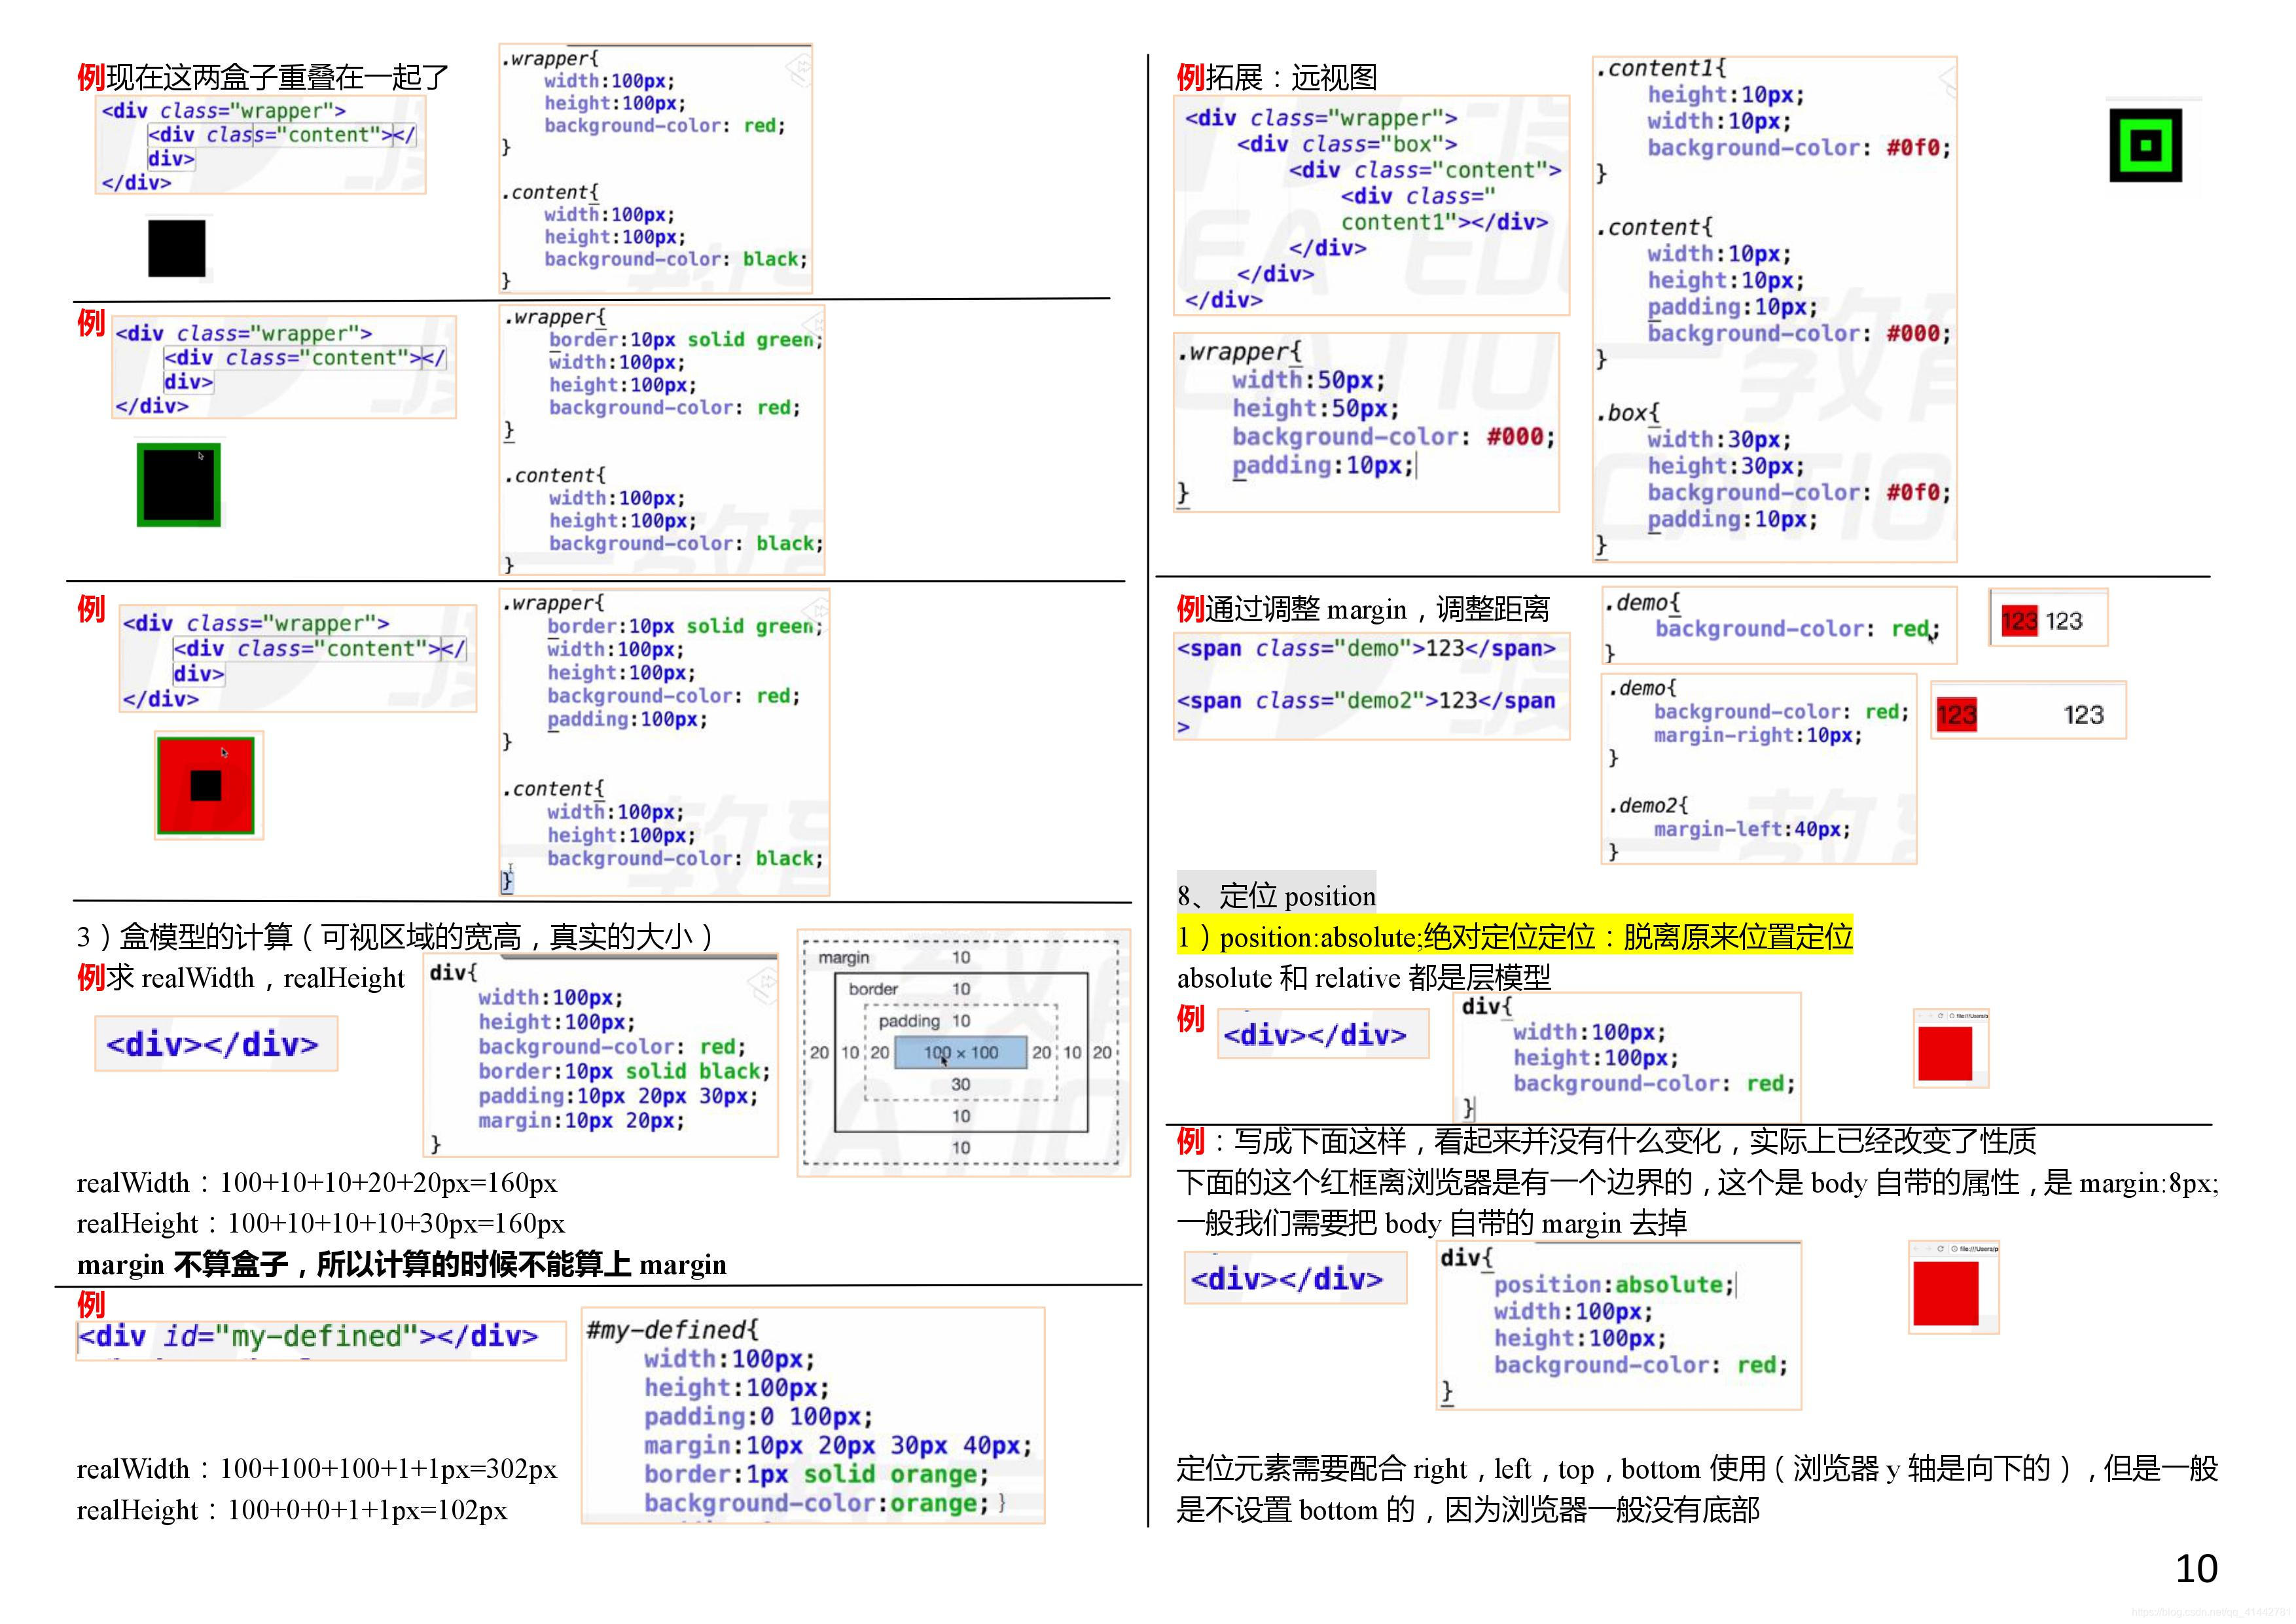The image size is (2296, 1624).
Task: Click the green-bordered black square output
Action: pyautogui.click(x=179, y=485)
